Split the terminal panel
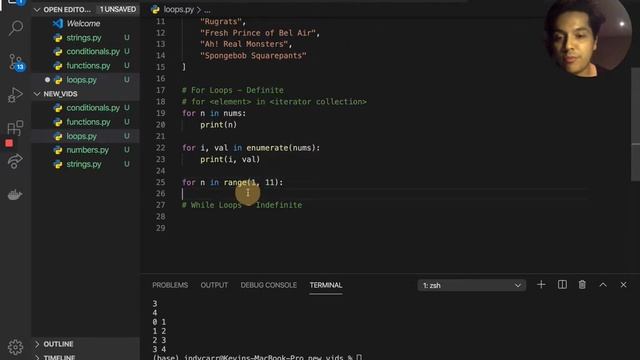 (562, 285)
